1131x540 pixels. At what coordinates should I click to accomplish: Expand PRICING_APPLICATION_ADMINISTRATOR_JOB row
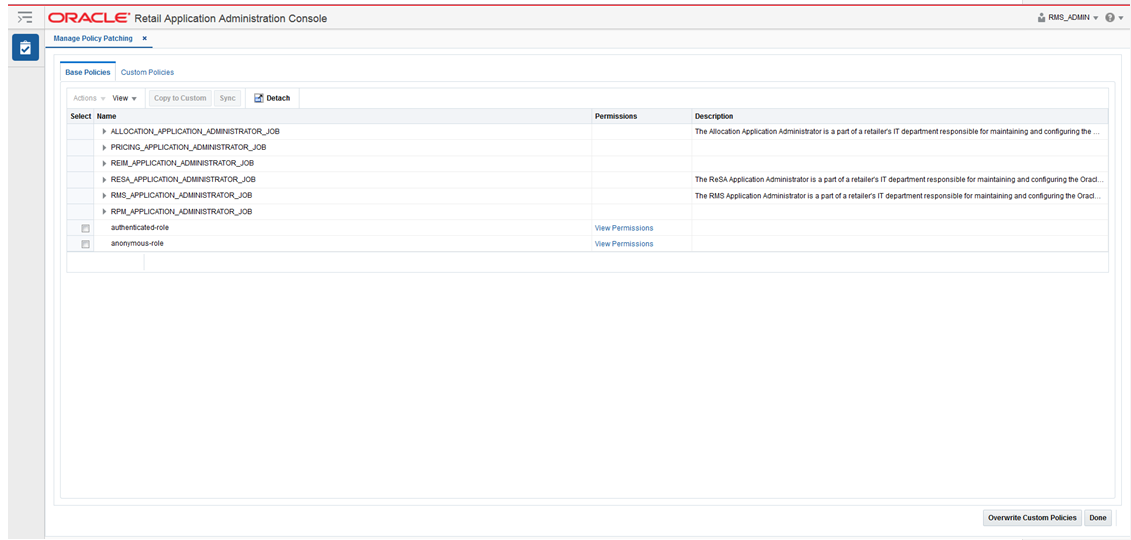pos(105,147)
